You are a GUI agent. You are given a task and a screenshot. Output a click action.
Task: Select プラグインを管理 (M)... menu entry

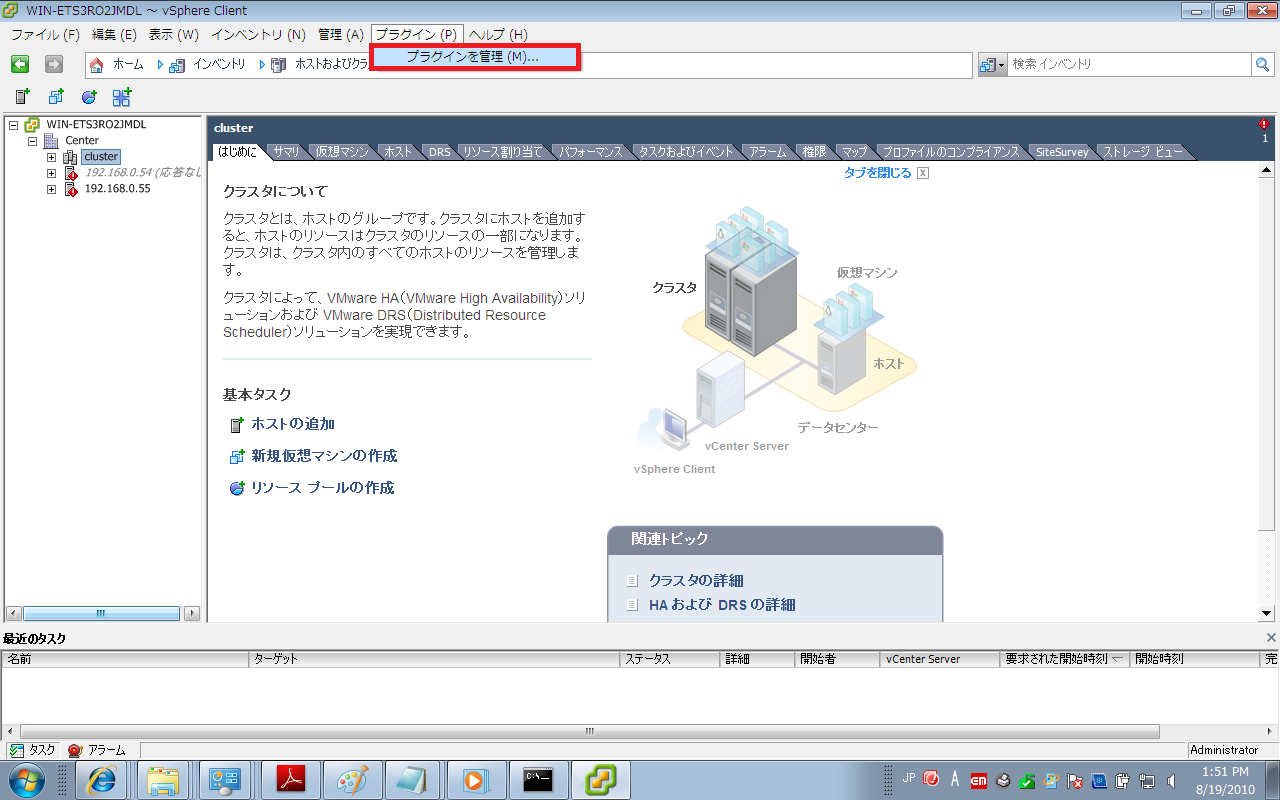(x=473, y=57)
